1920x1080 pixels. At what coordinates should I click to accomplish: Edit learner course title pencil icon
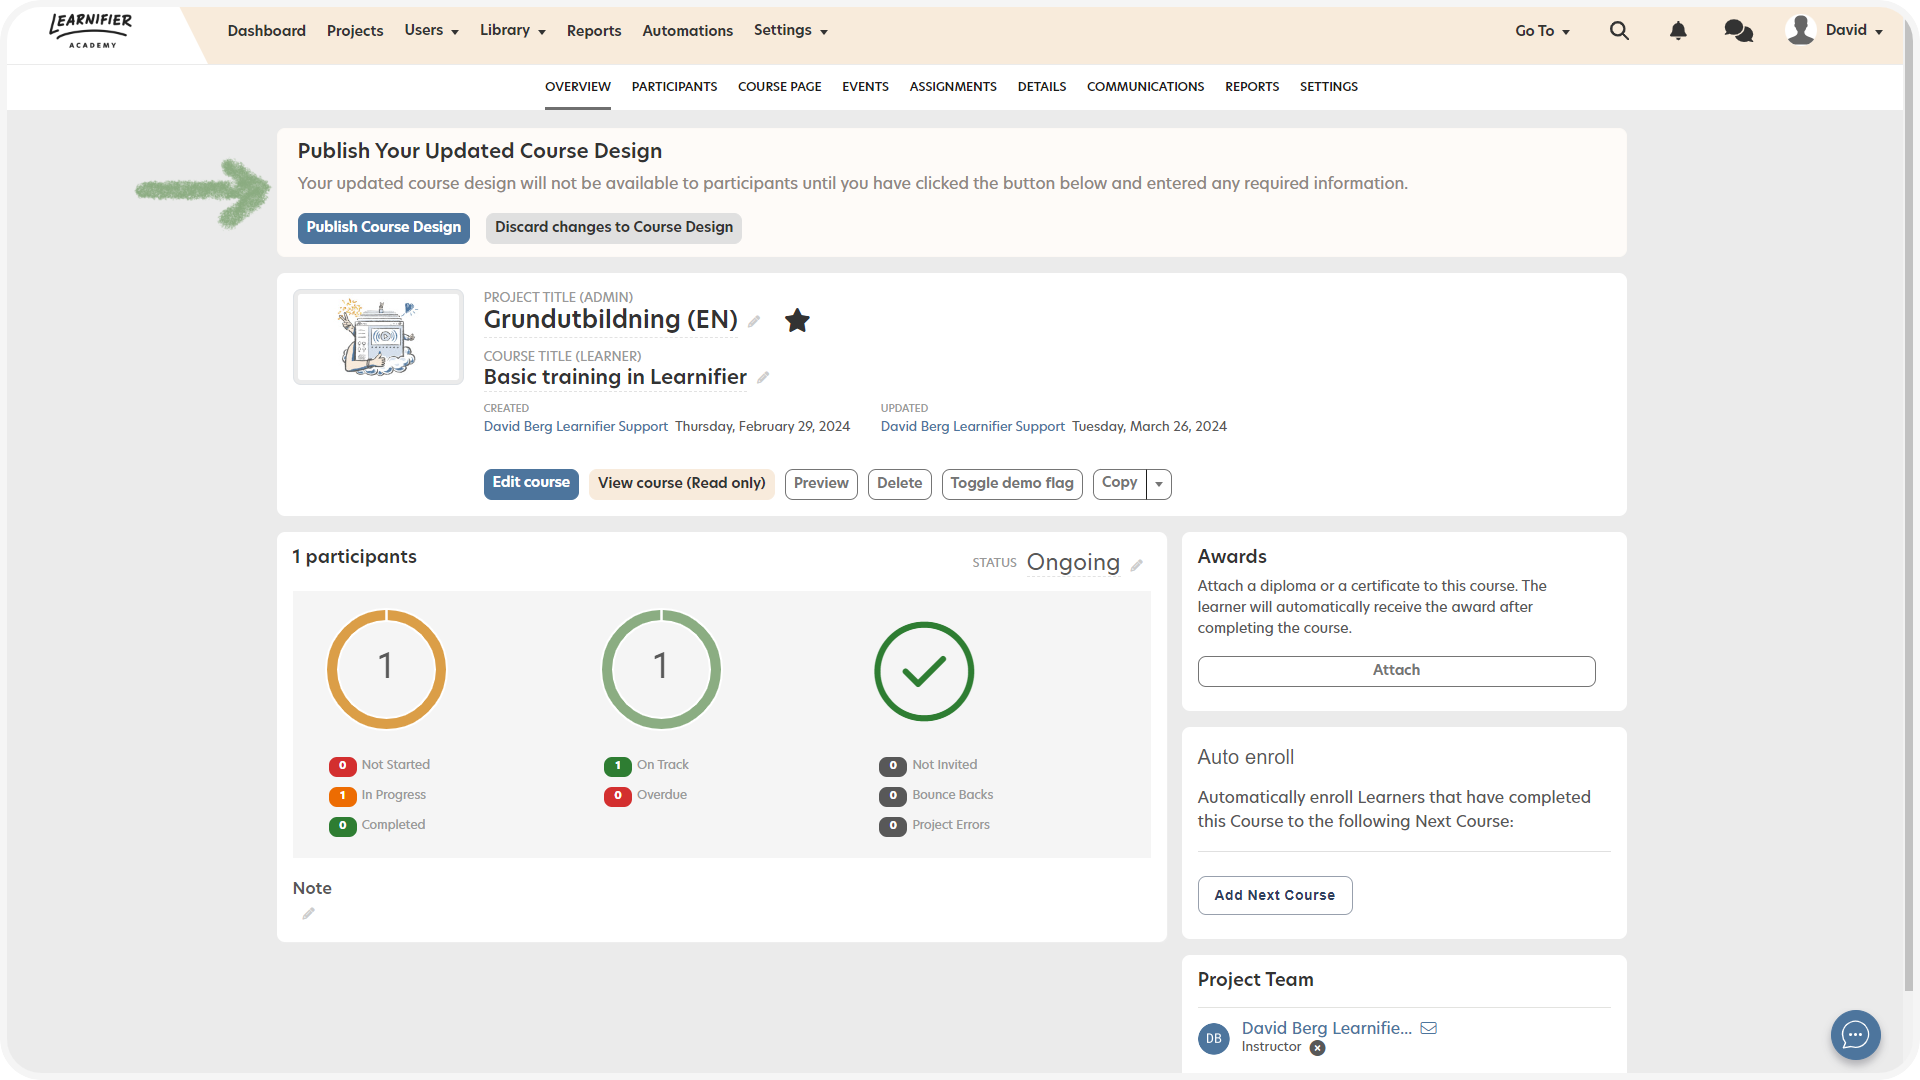click(x=763, y=377)
